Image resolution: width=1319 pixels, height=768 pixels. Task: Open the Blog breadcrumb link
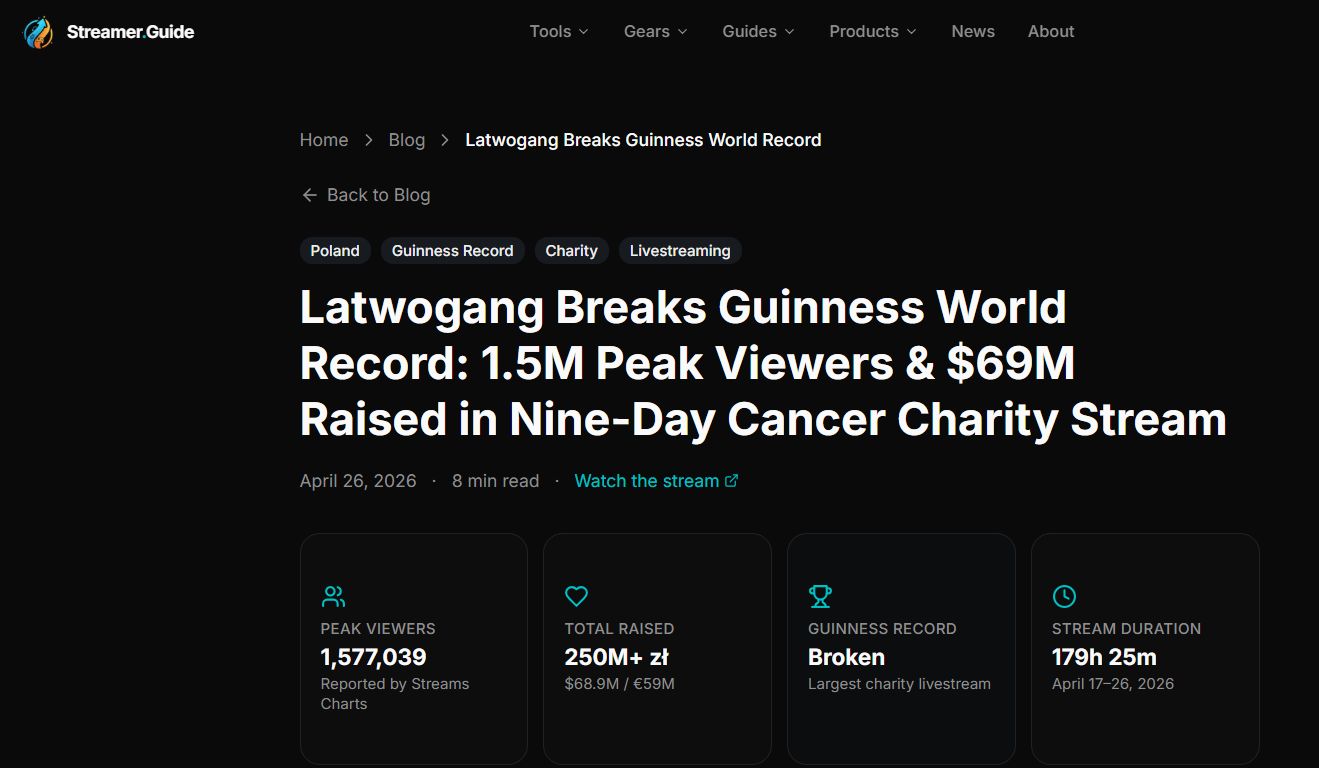(406, 140)
